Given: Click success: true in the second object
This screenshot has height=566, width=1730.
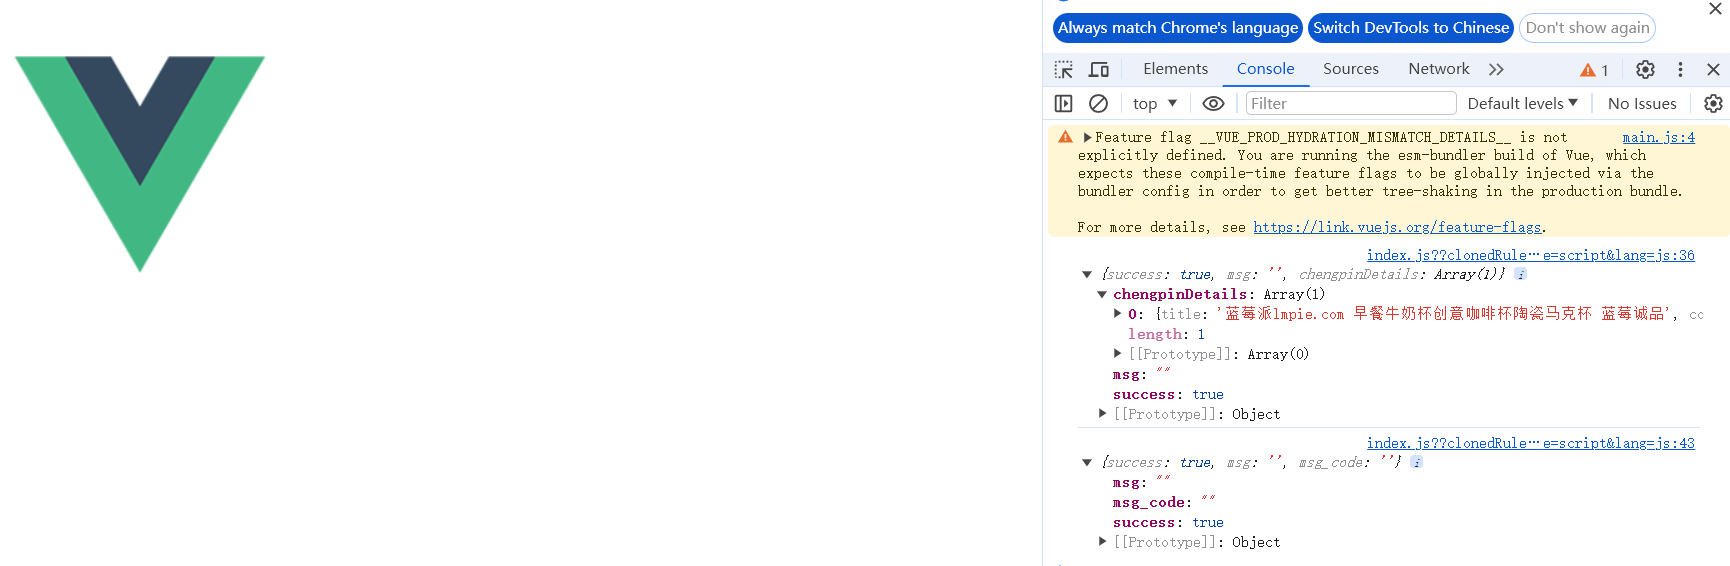Looking at the screenshot, I should click(x=1168, y=522).
